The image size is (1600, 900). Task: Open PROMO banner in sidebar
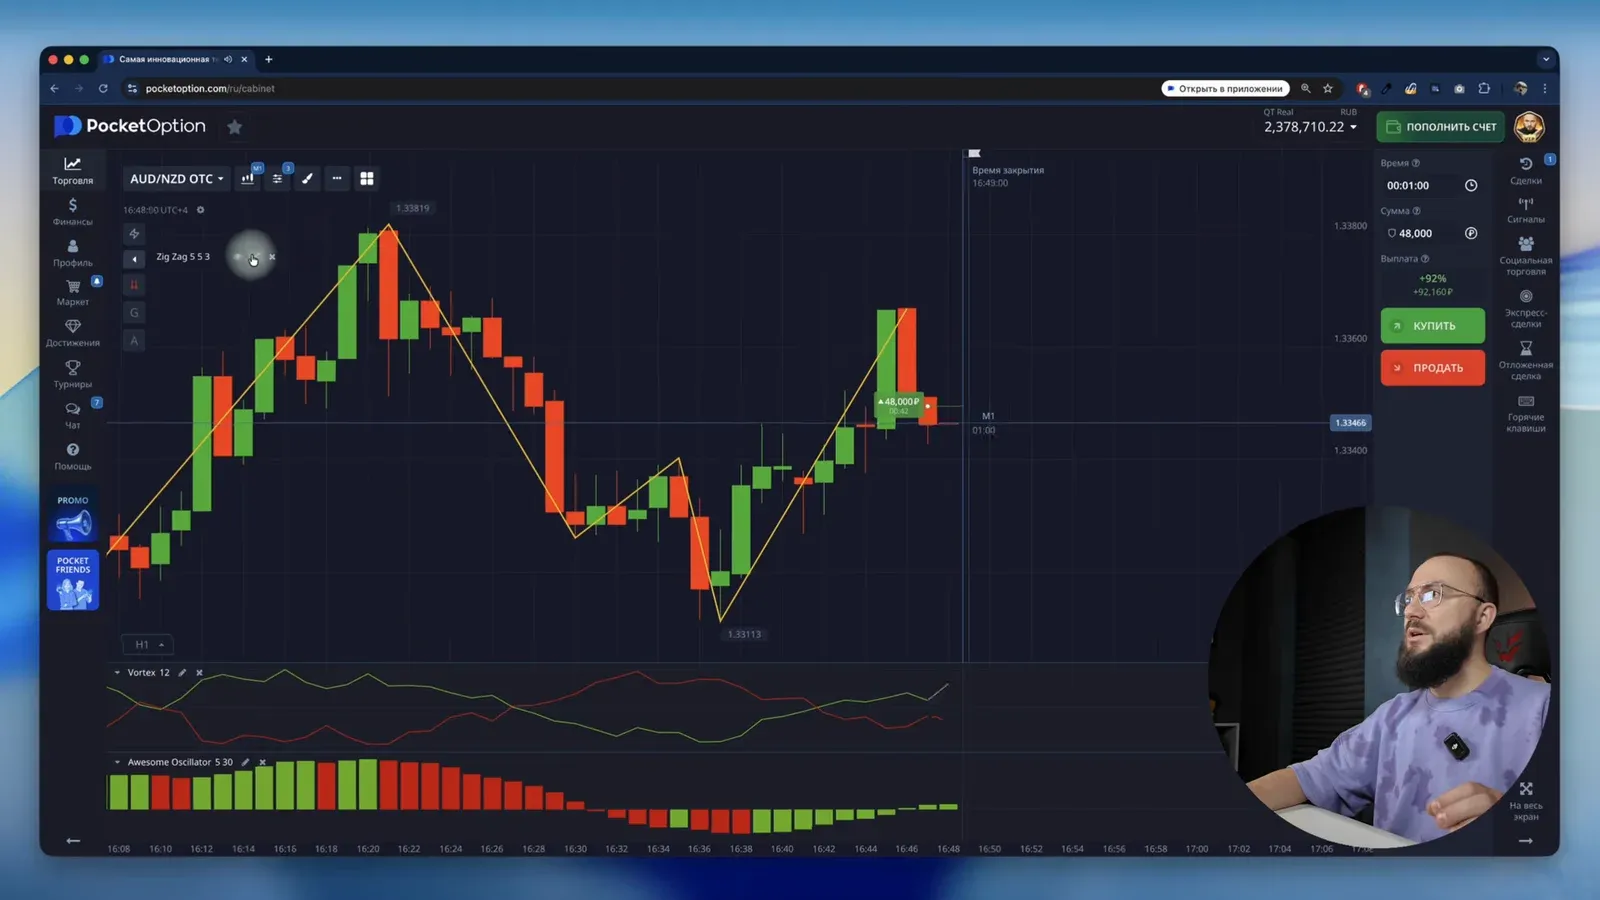72,516
